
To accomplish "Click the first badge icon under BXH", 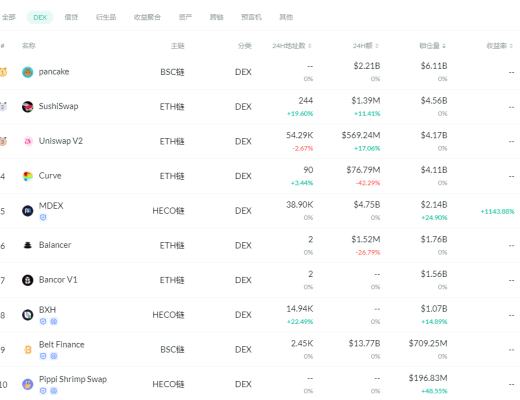I will [43, 321].
